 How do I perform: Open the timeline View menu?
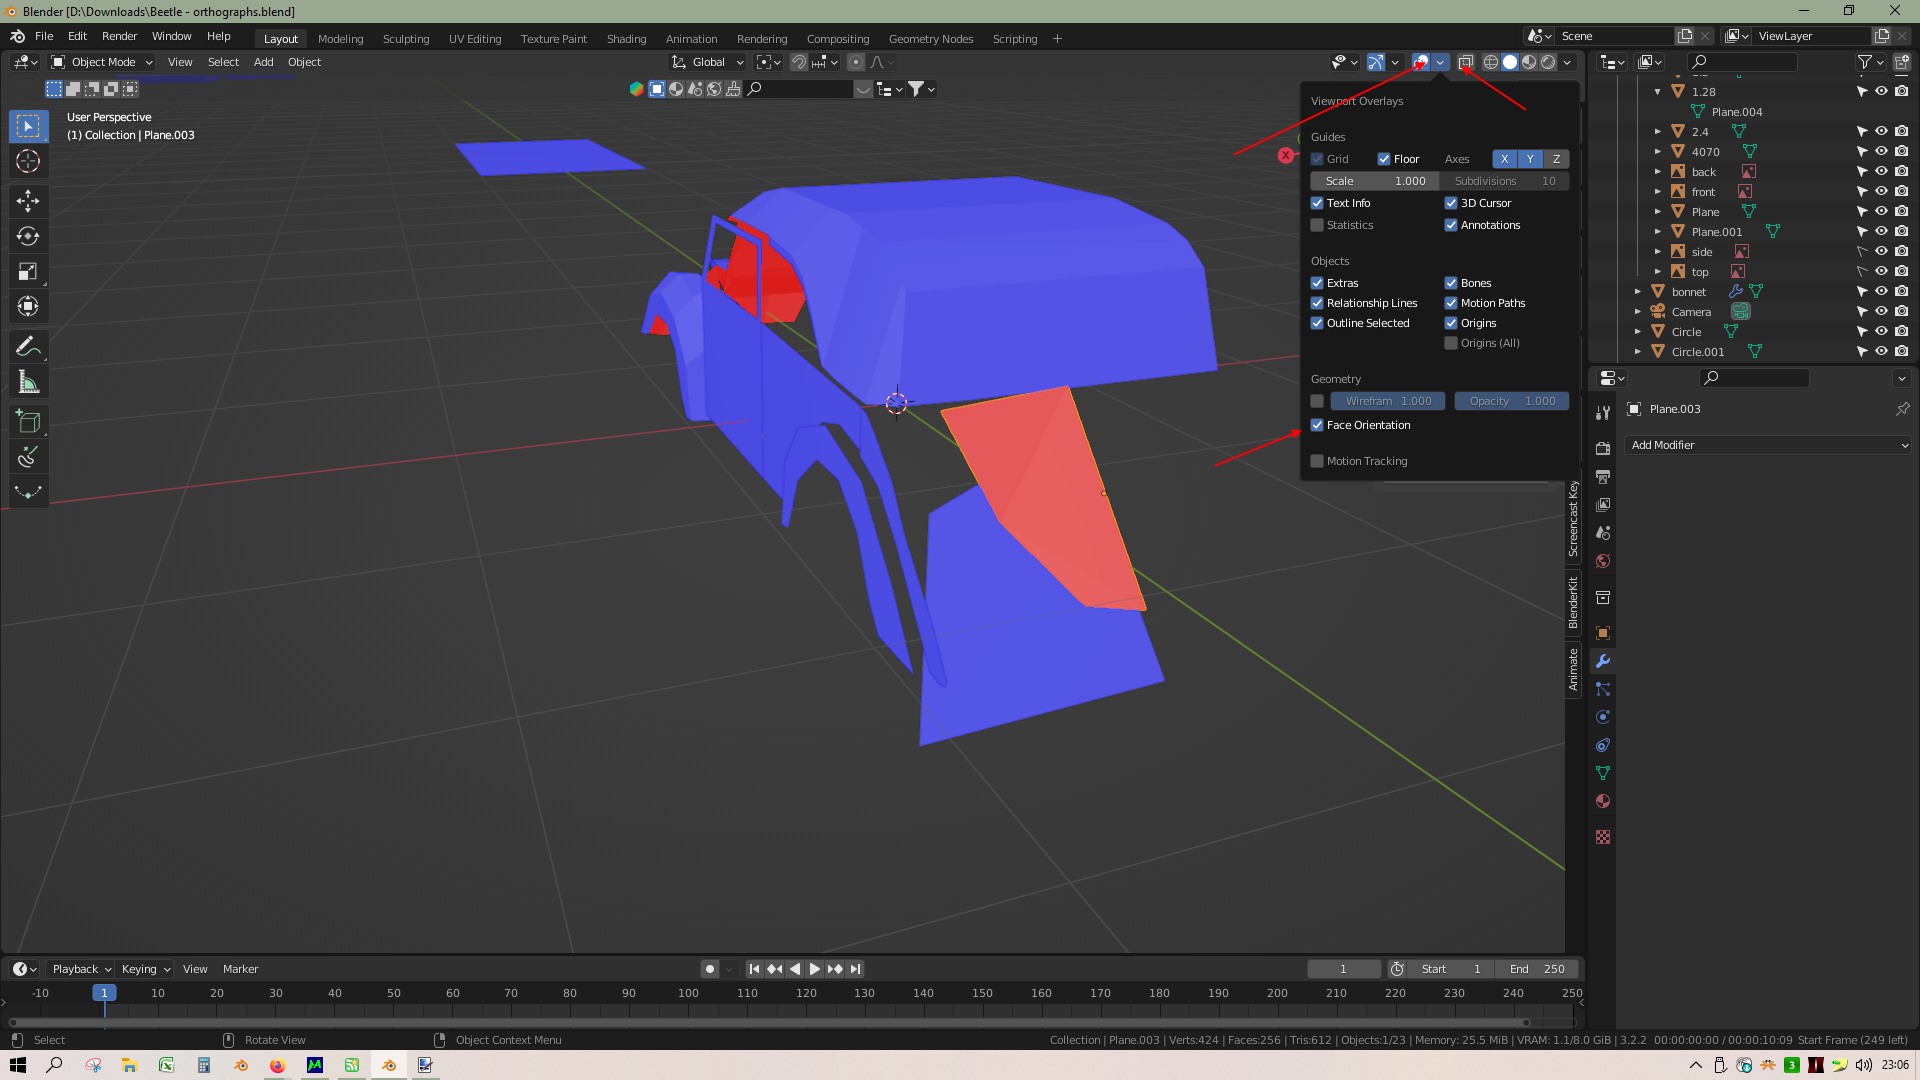[x=195, y=969]
